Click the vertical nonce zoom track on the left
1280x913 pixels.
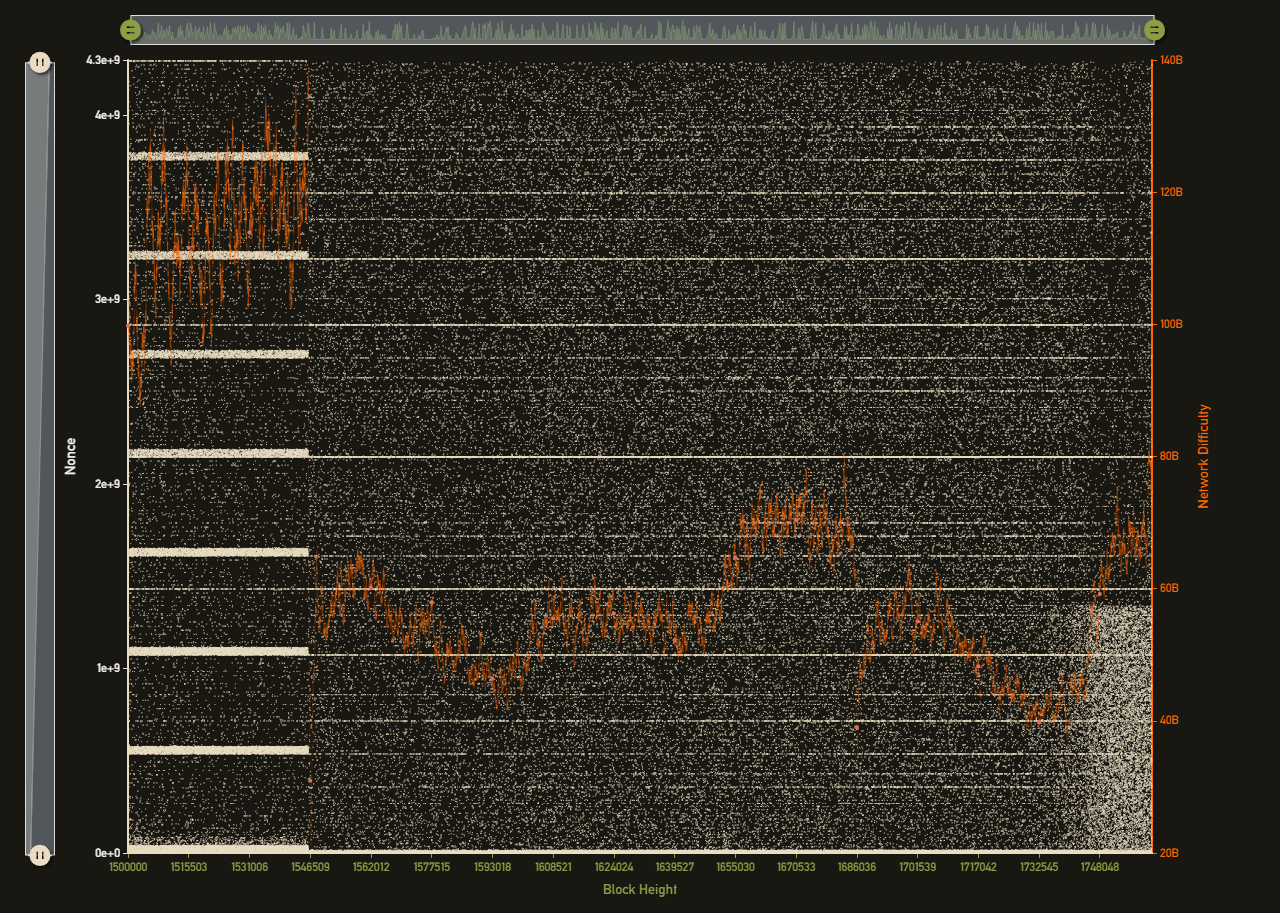(39, 458)
